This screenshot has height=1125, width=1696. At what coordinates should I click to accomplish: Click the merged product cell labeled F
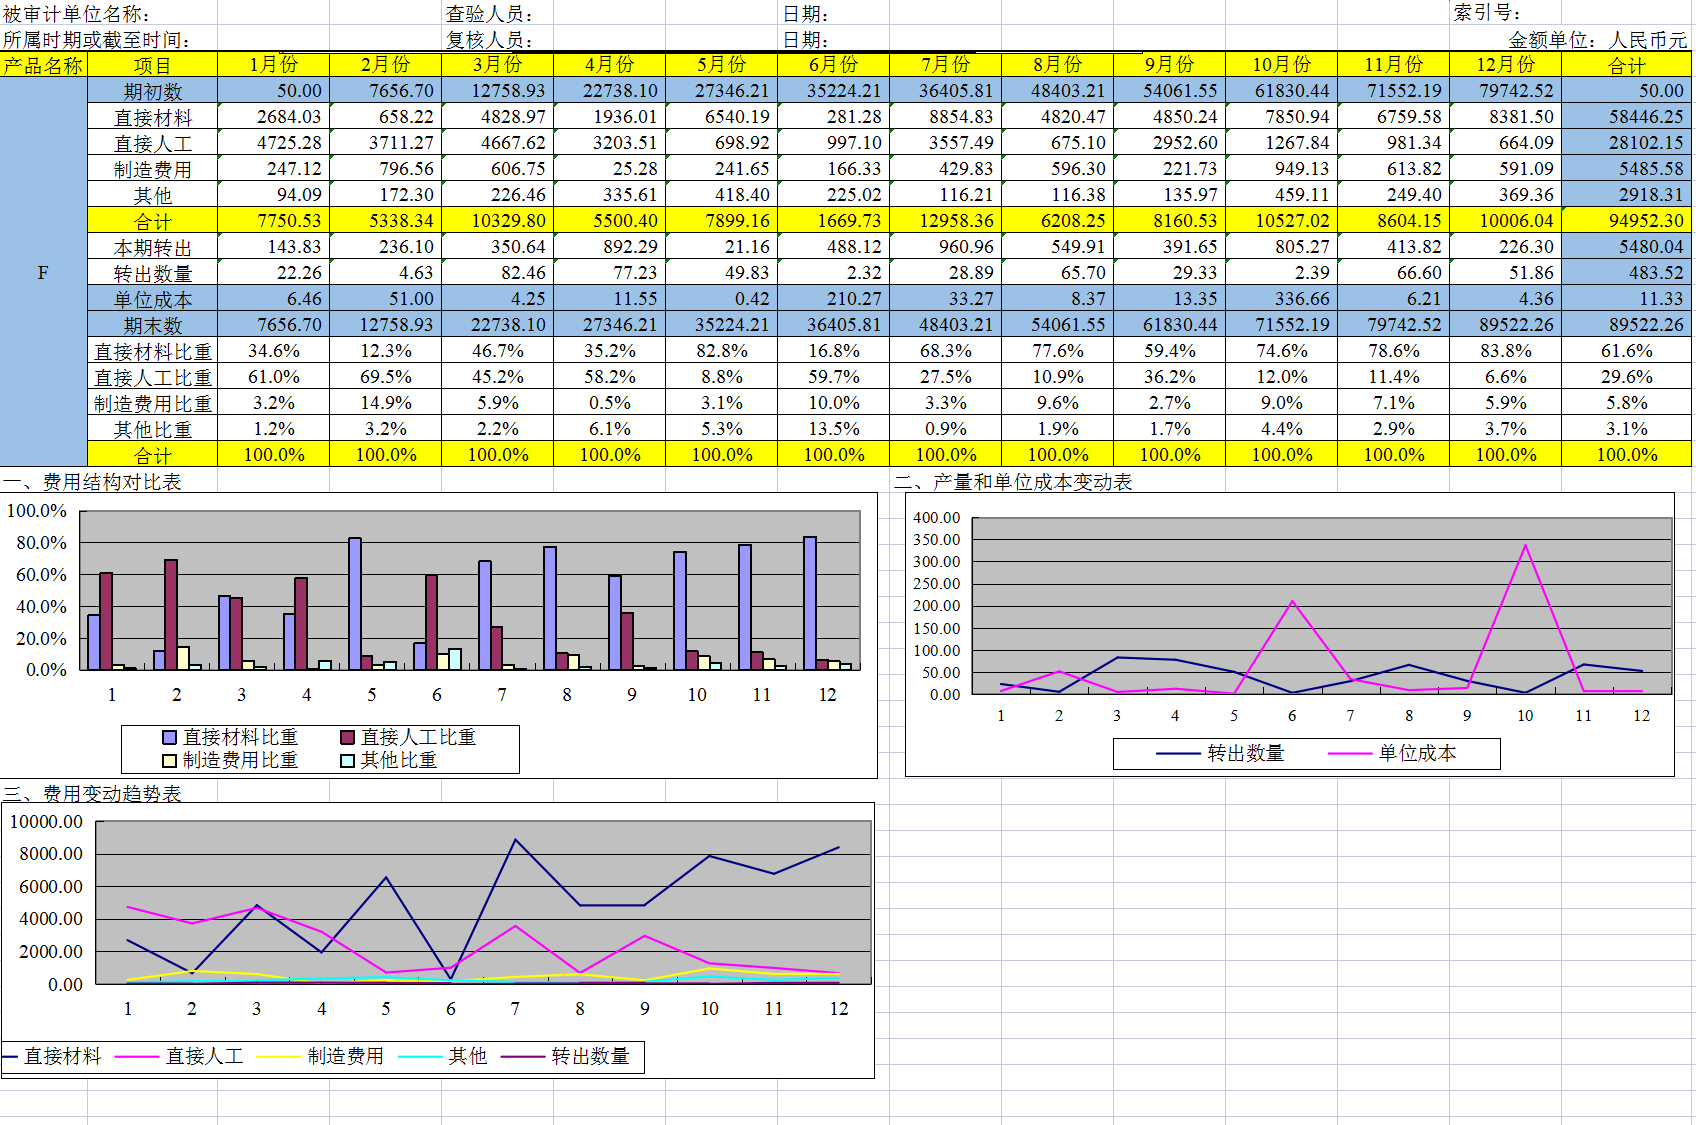tap(43, 273)
